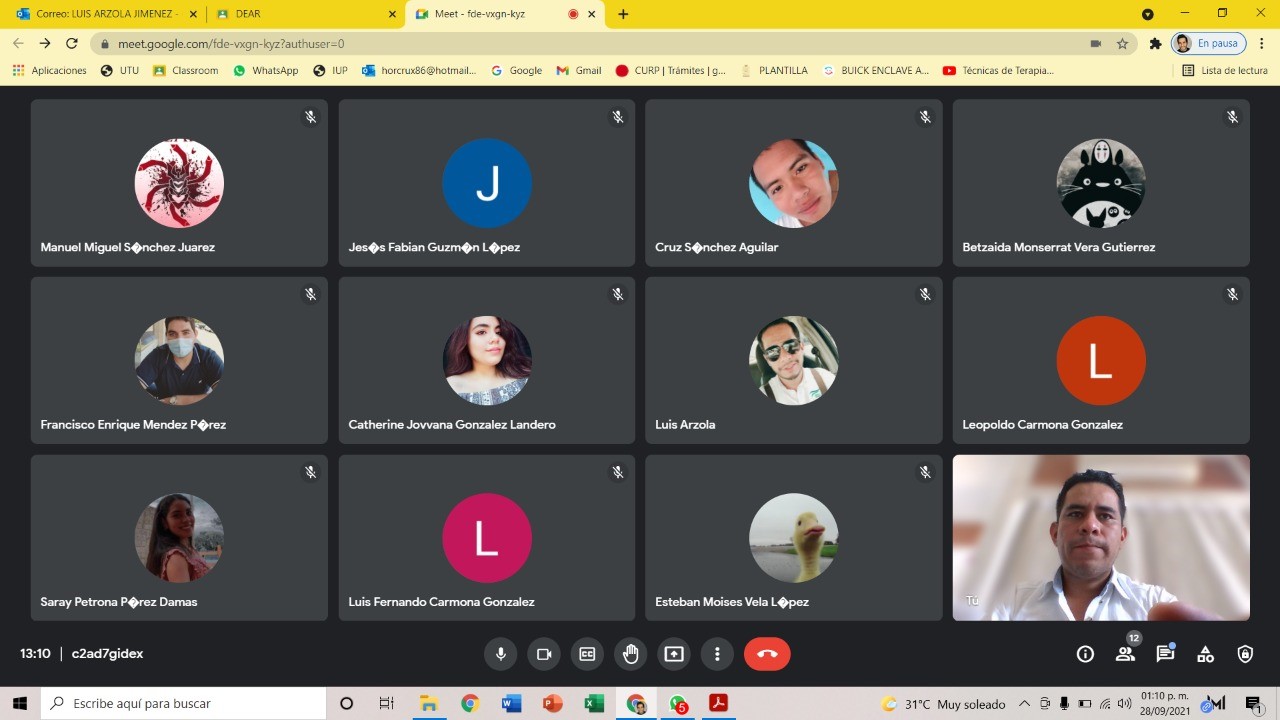
Task: Start presenting your screen
Action: (x=674, y=654)
